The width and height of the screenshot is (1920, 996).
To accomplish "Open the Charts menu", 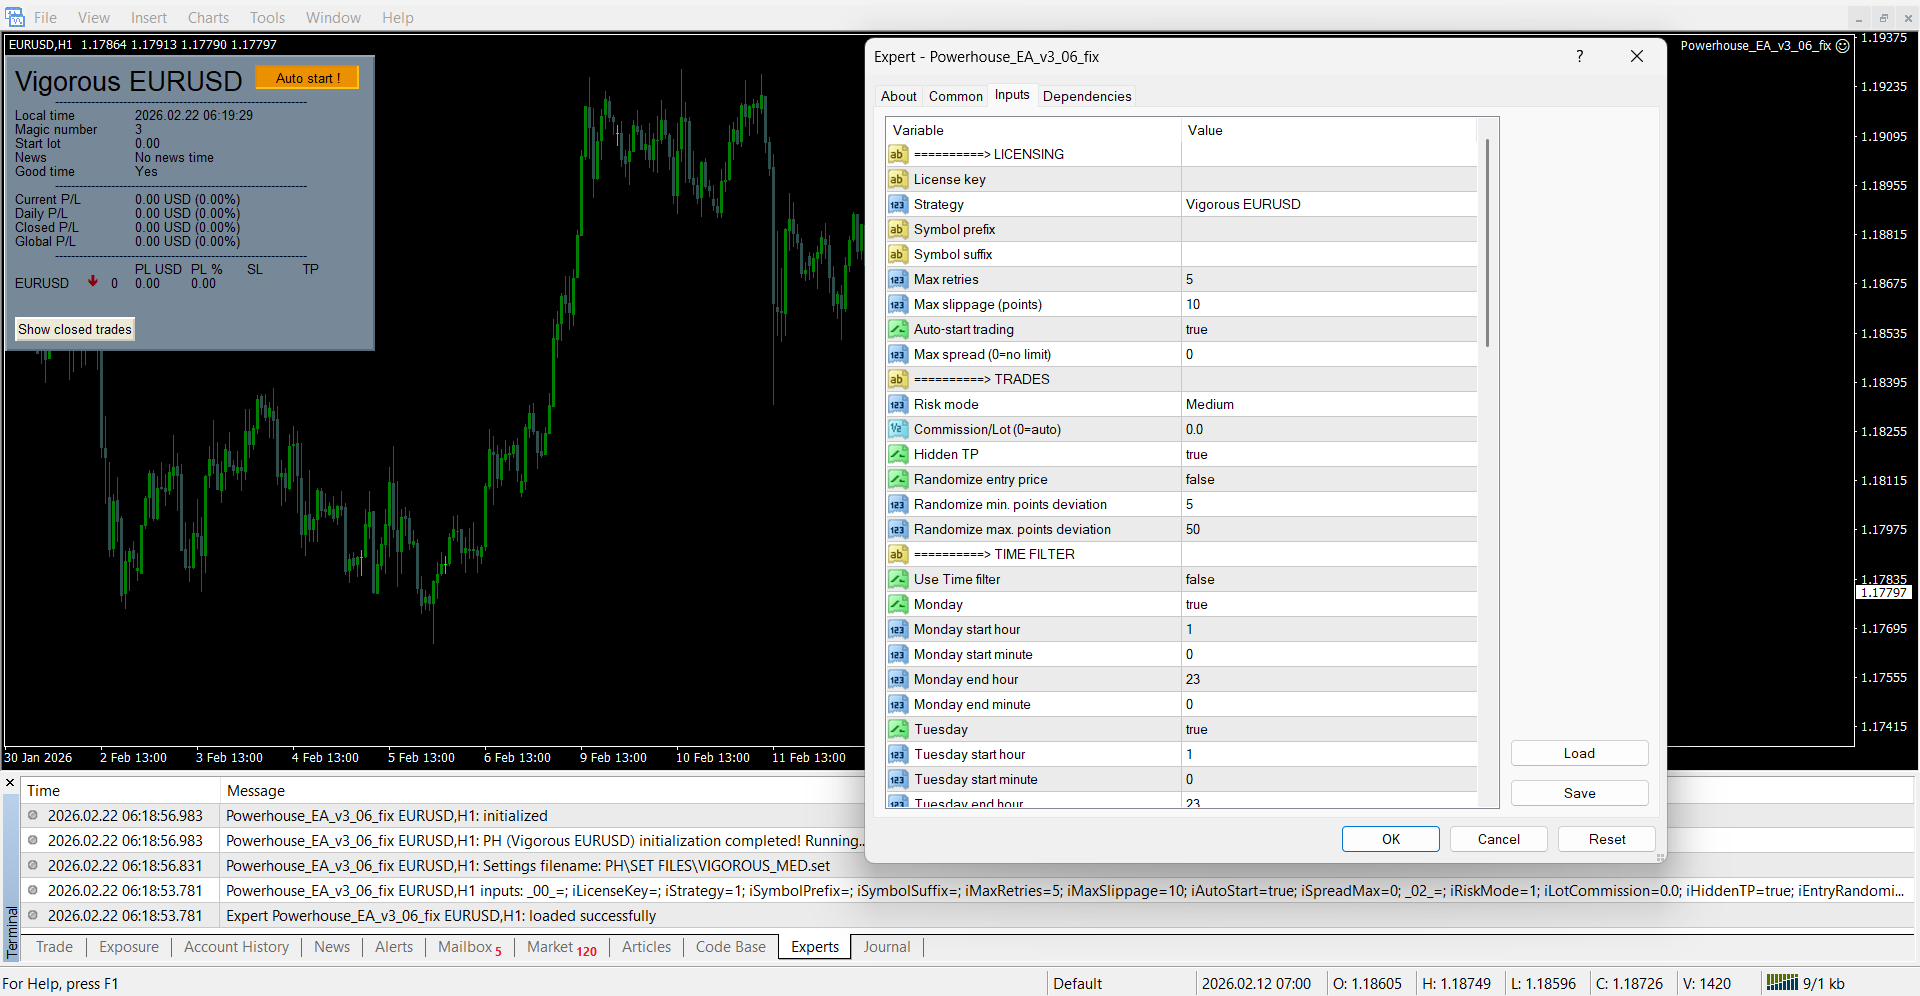I will 208,18.
